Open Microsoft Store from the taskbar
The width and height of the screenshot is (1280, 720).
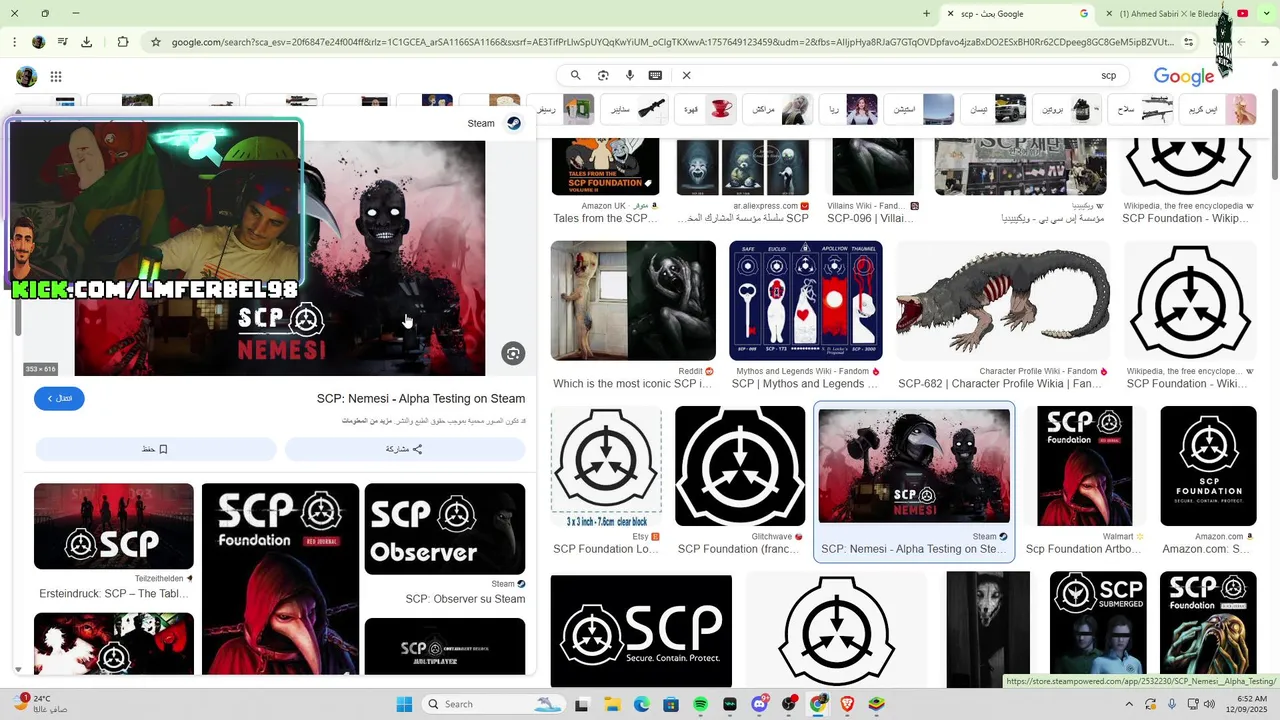(x=671, y=704)
